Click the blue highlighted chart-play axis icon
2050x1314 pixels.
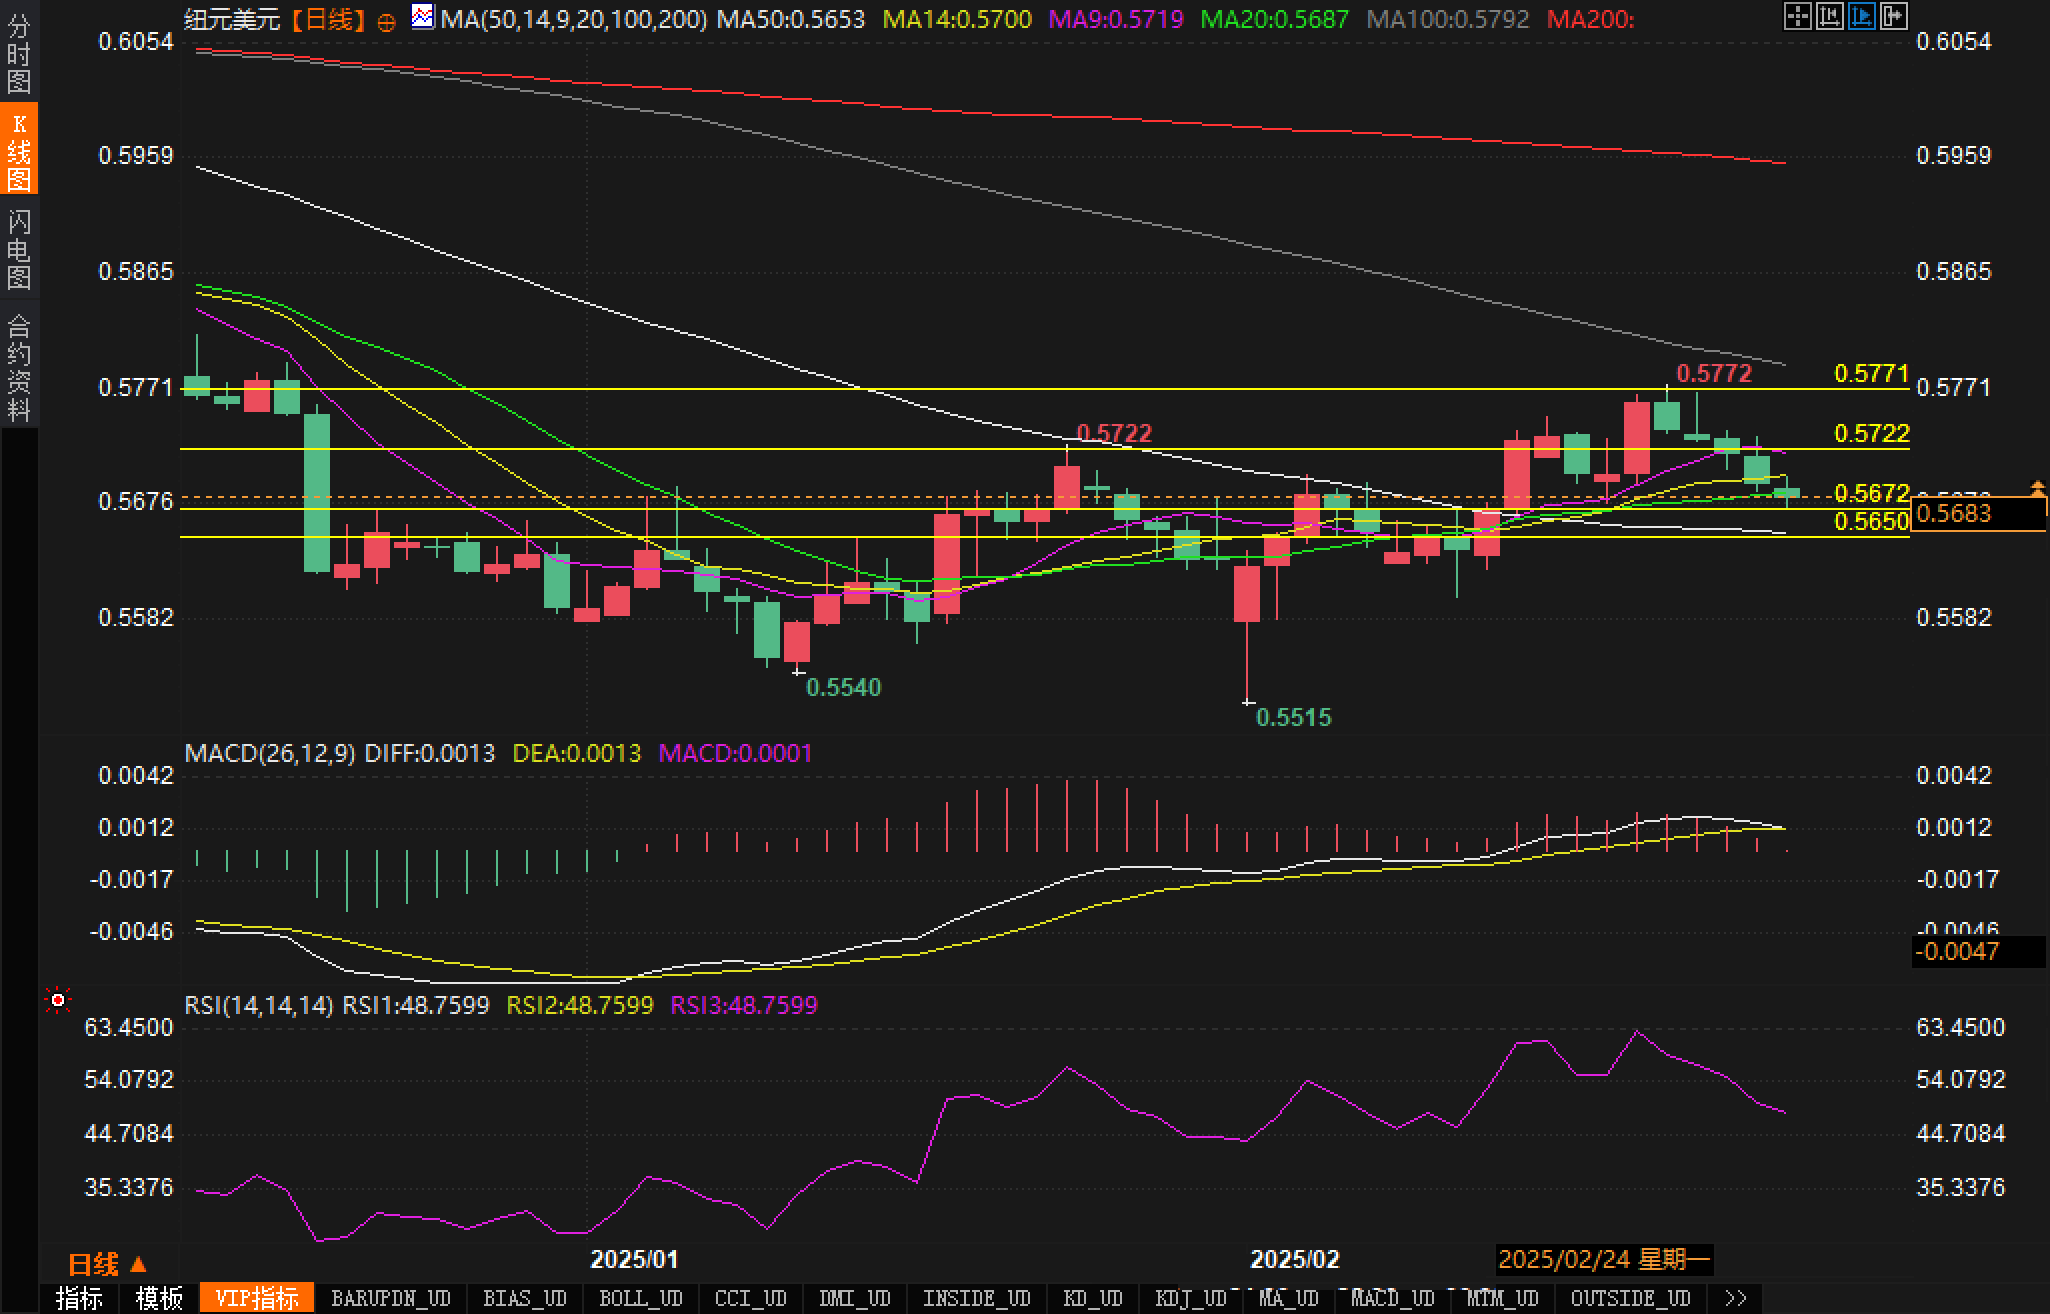click(x=1861, y=16)
